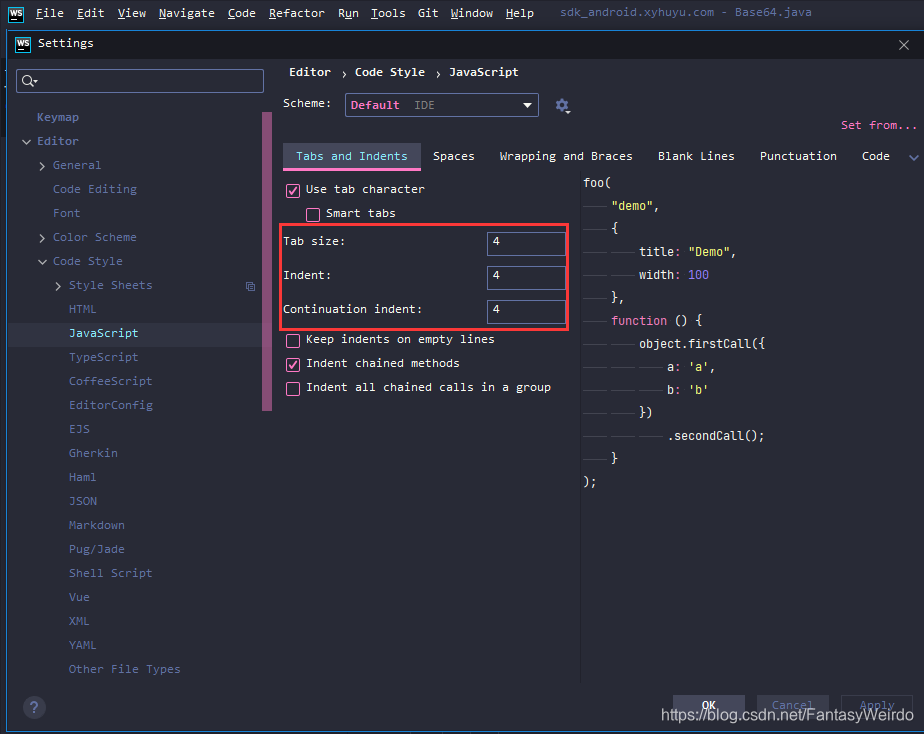Image resolution: width=924 pixels, height=734 pixels.
Task: Expand the Style Sheets node
Action: click(x=58, y=286)
